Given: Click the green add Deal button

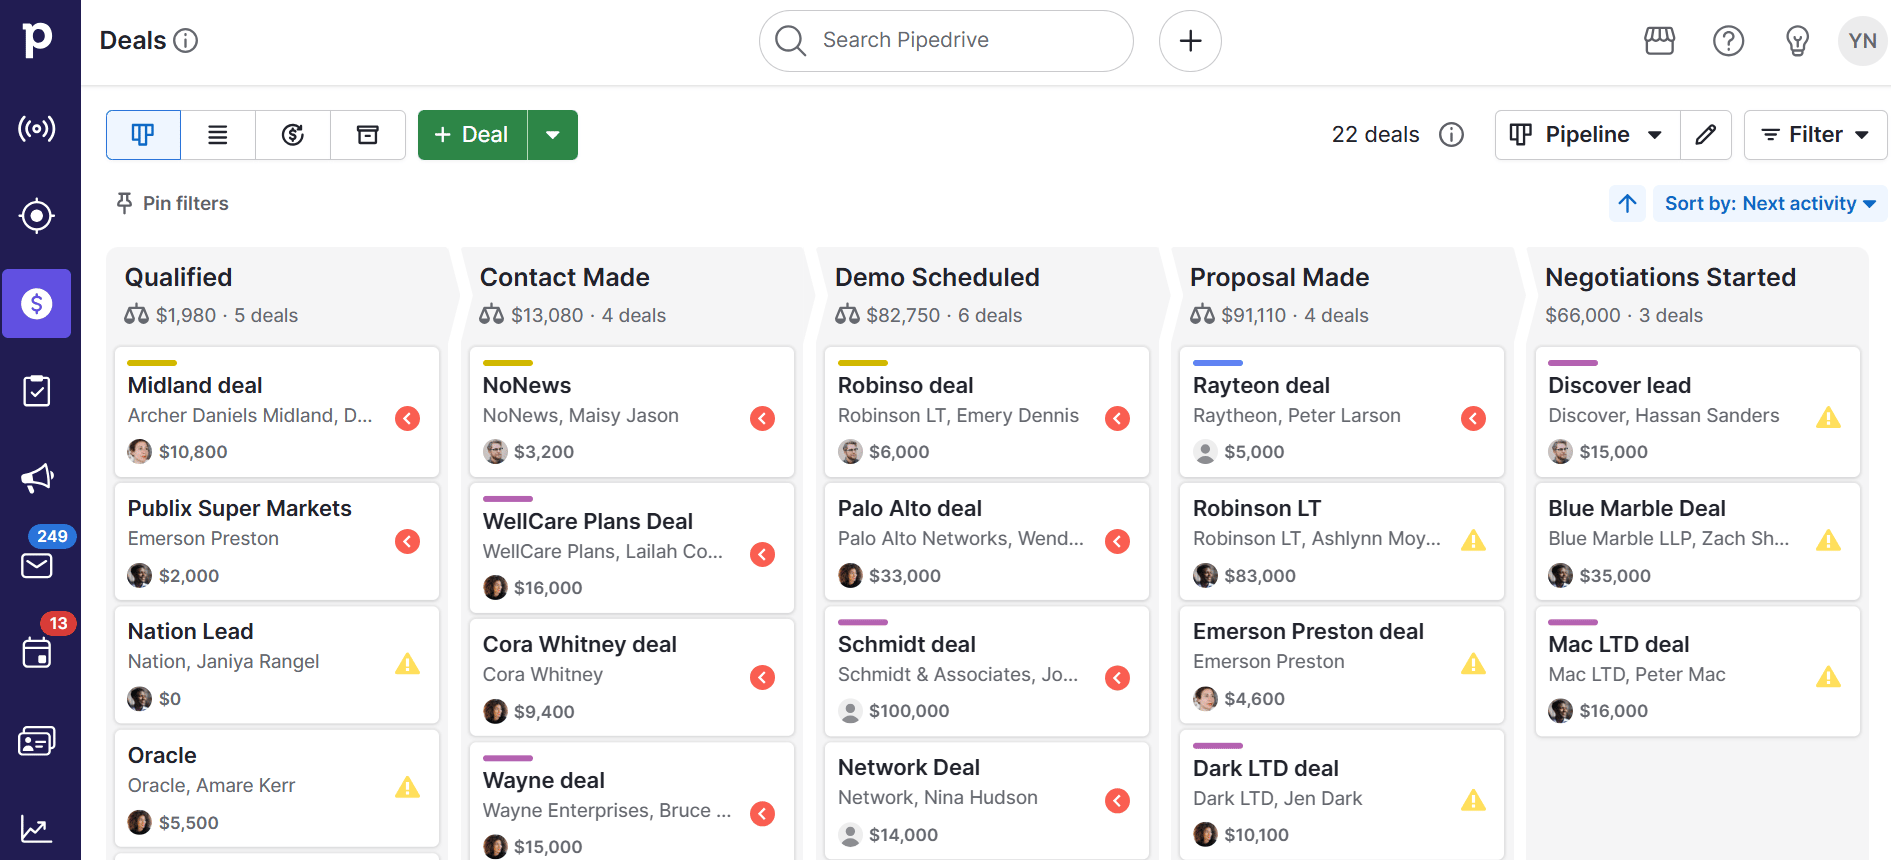Looking at the screenshot, I should pos(472,135).
